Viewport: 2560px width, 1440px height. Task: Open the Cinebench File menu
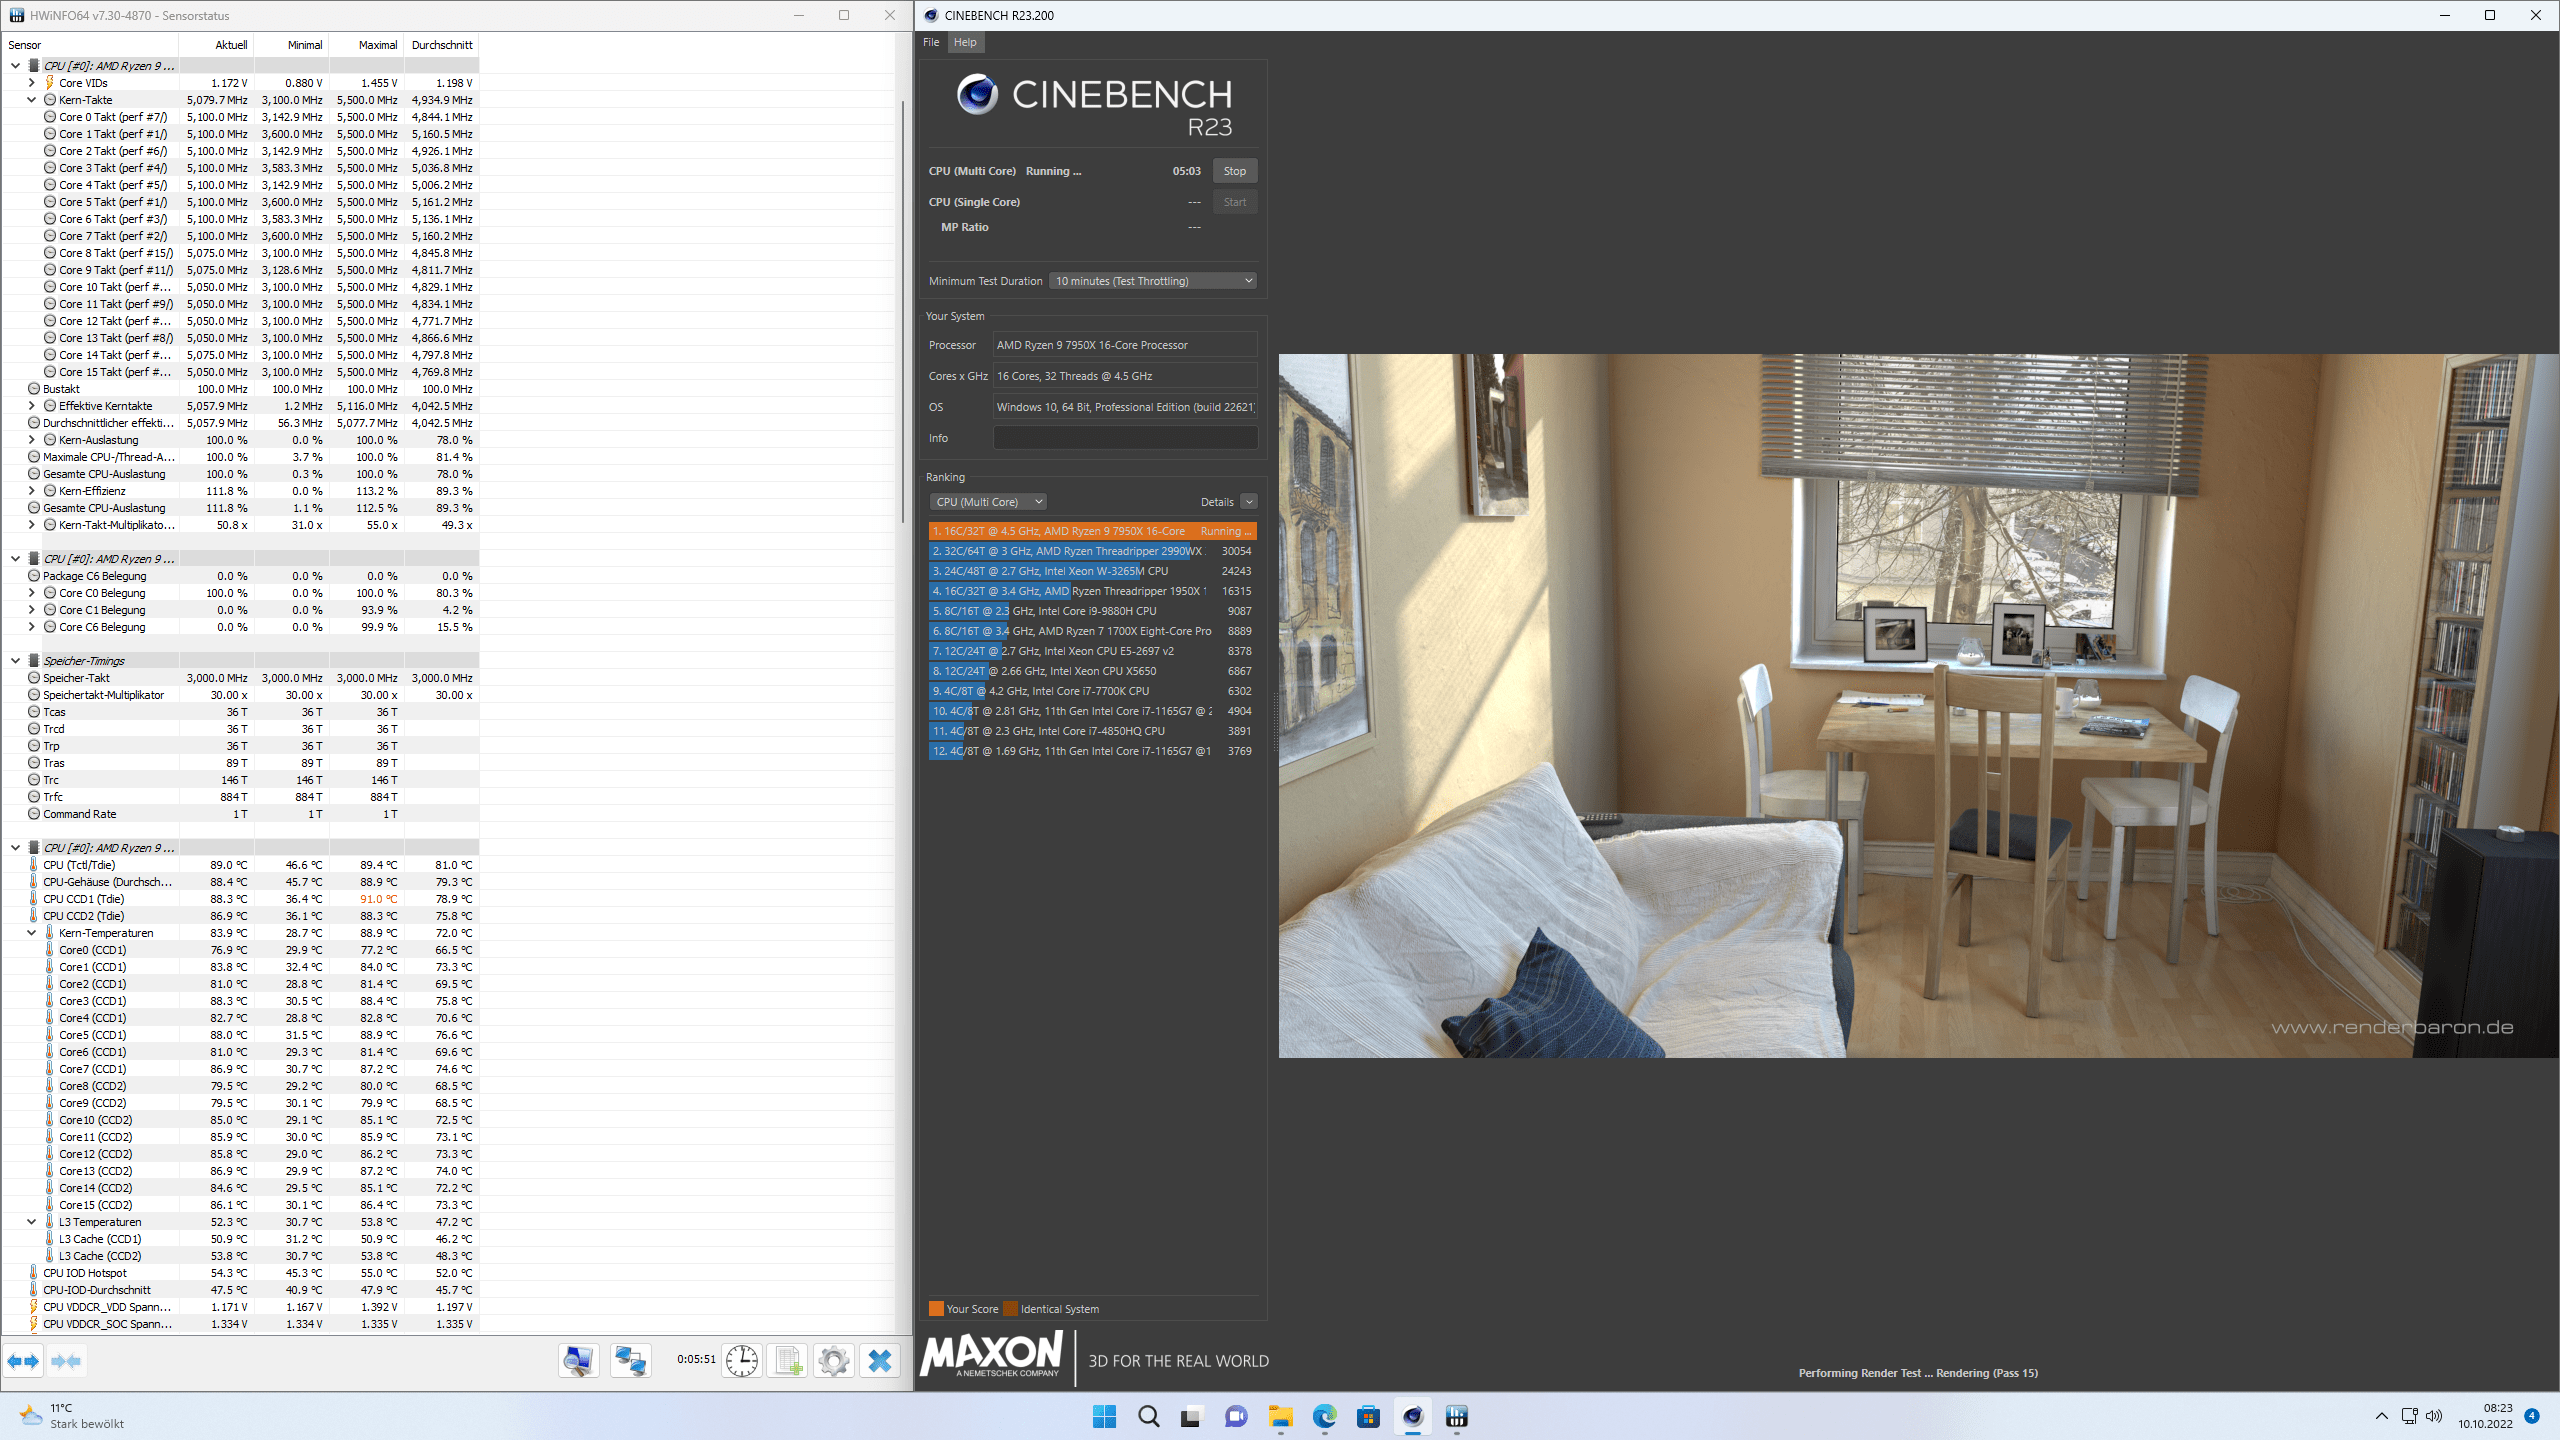[931, 42]
